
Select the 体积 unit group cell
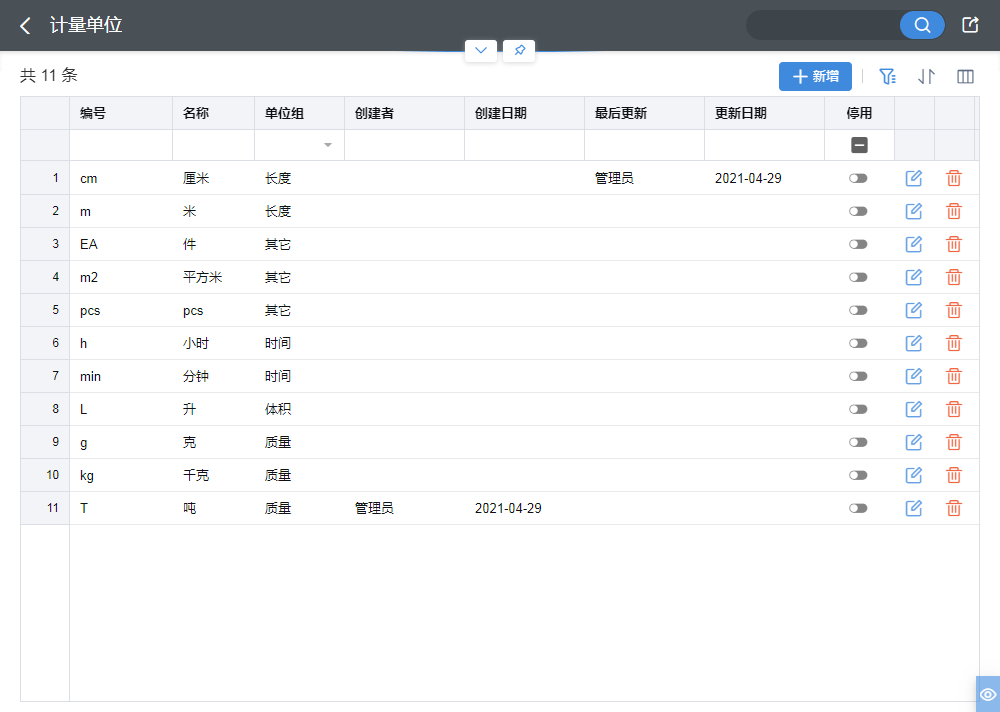pos(300,409)
